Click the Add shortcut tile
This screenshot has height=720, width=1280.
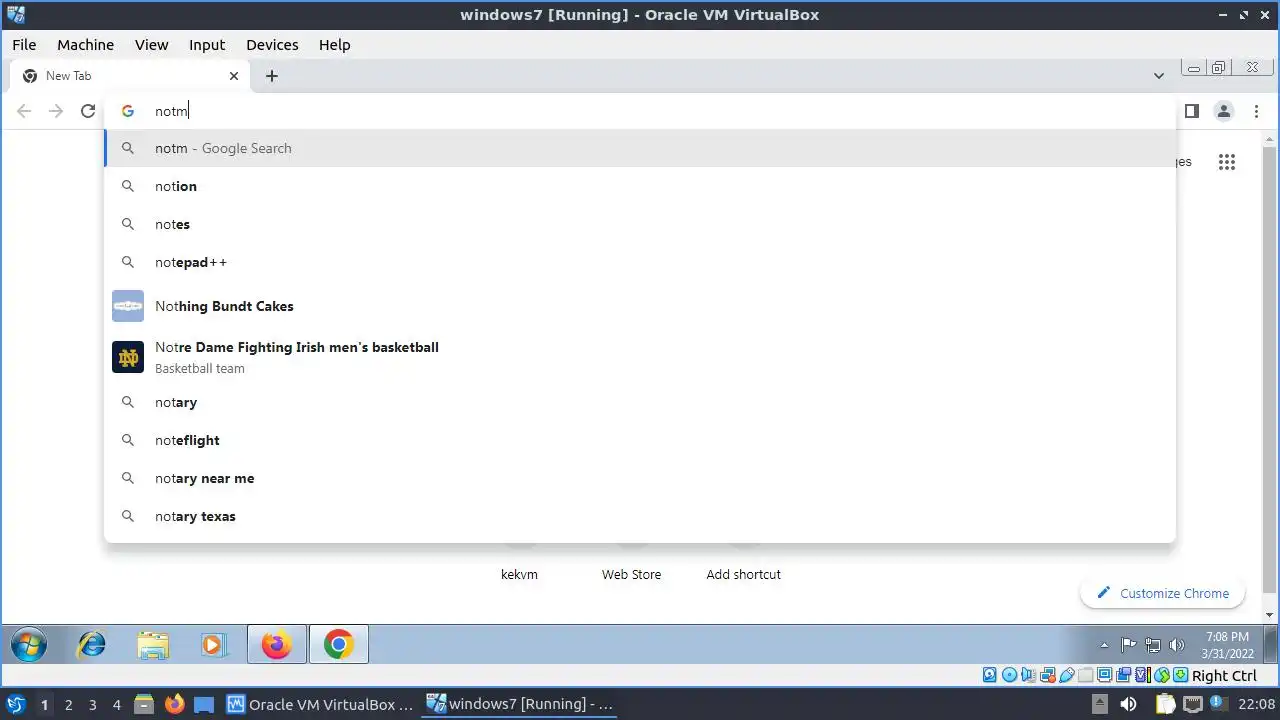point(743,574)
